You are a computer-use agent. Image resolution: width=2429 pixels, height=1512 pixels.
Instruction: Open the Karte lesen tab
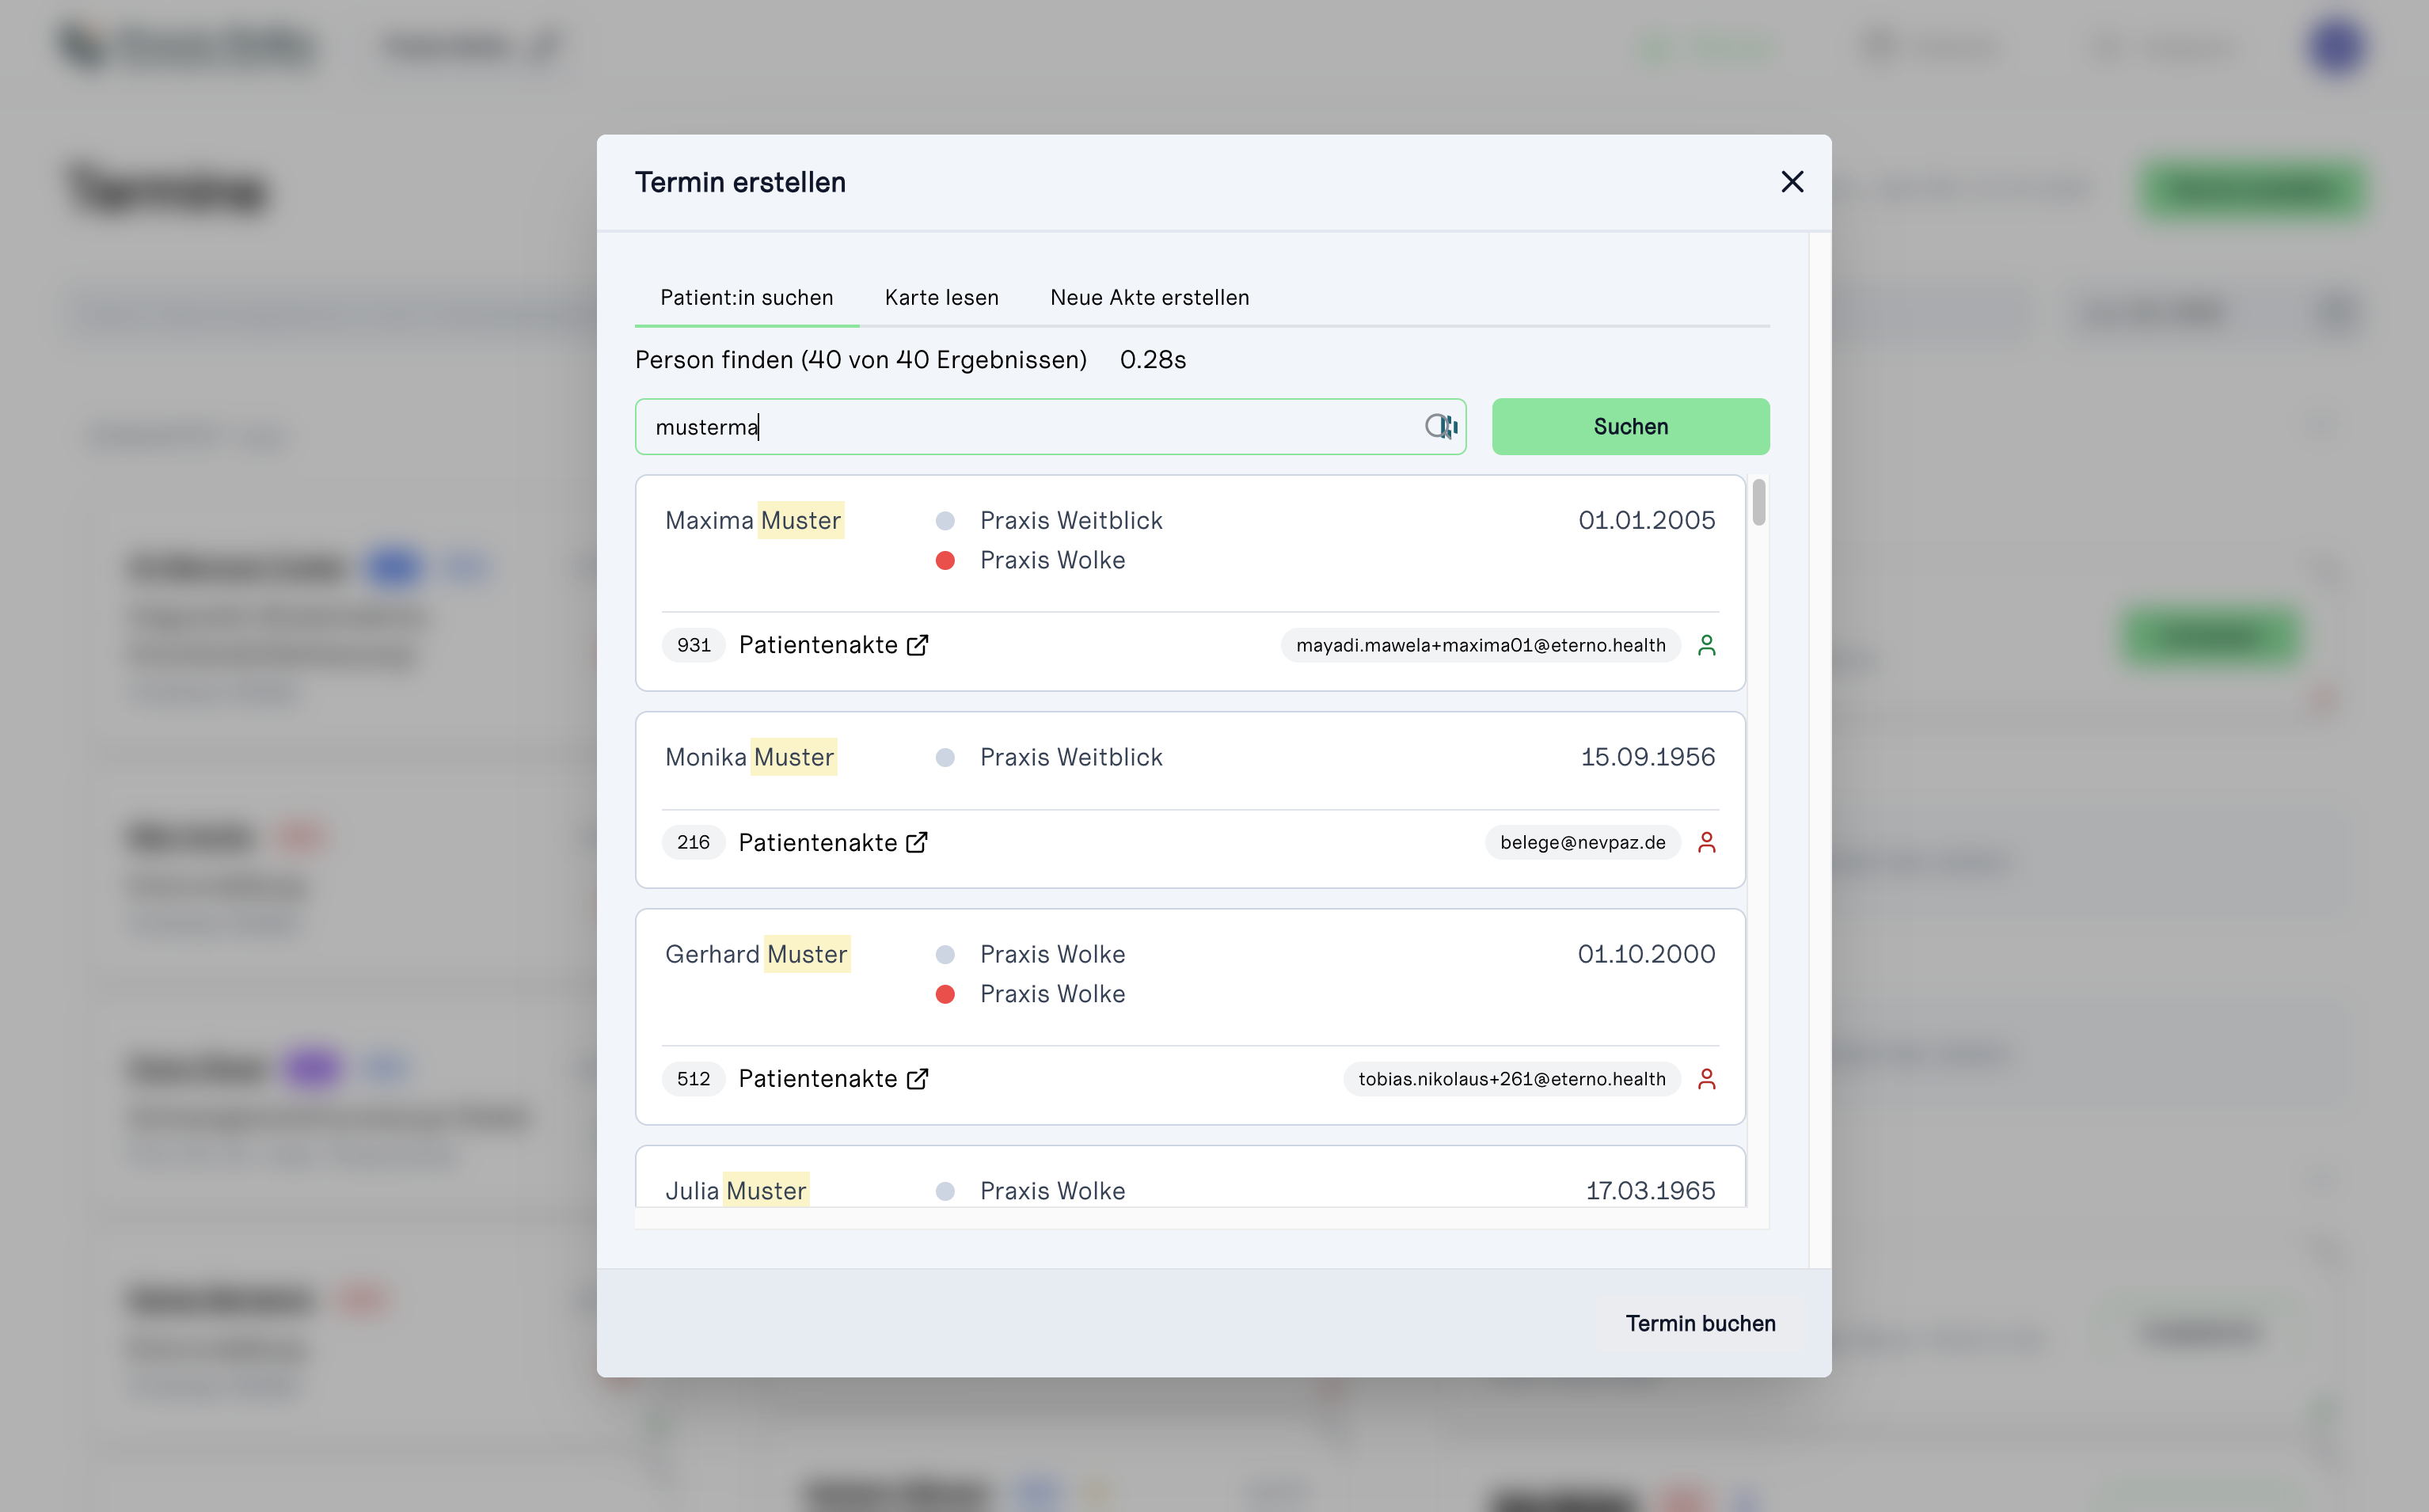(941, 297)
